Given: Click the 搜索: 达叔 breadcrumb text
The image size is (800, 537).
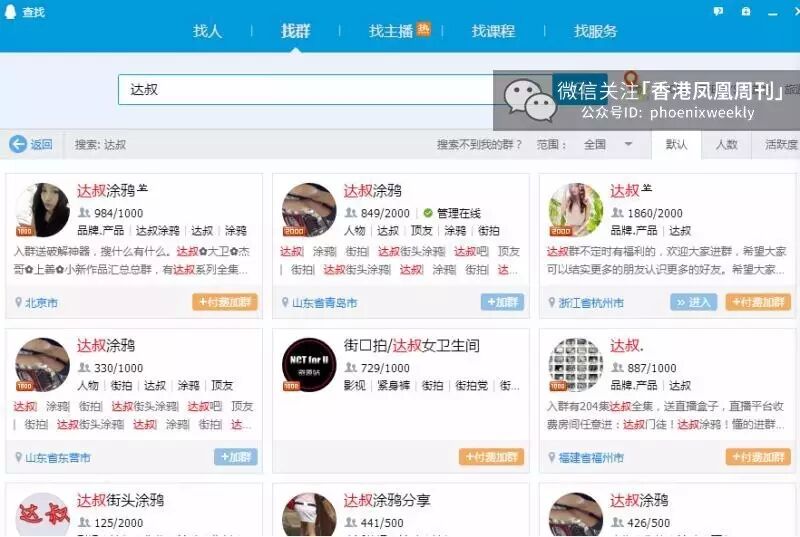Looking at the screenshot, I should tap(100, 144).
